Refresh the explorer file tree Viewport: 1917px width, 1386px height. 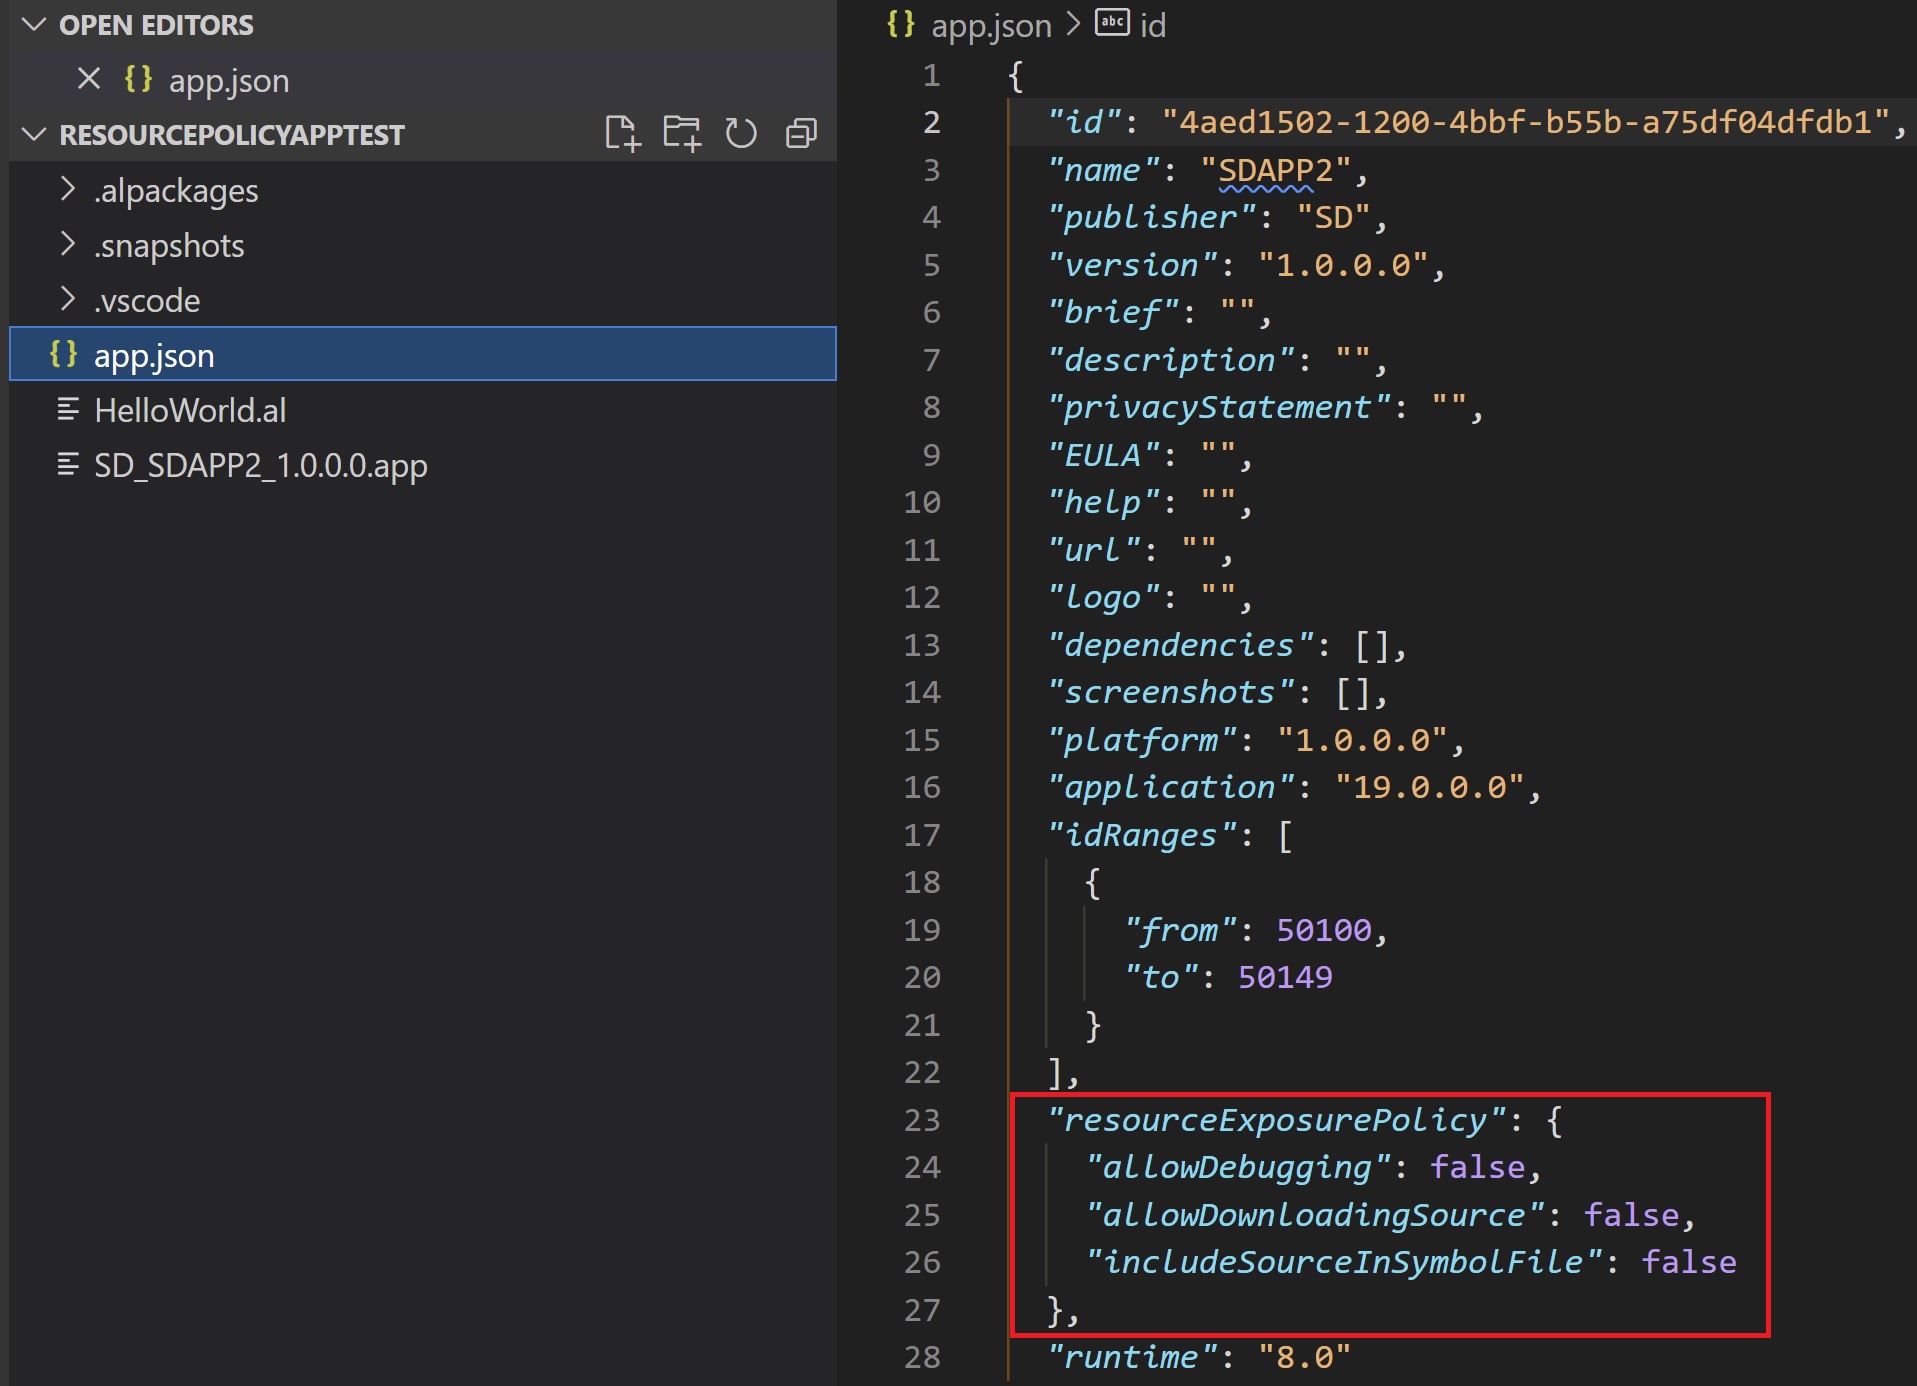point(741,133)
